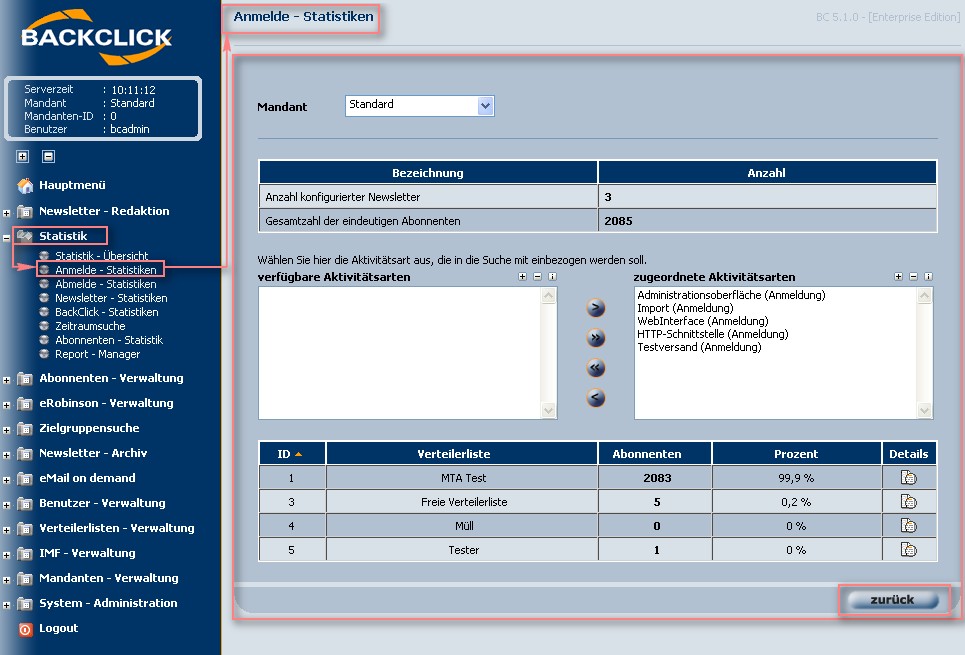
Task: Expand Abonnenten - Verwaltung node
Action: [6, 380]
